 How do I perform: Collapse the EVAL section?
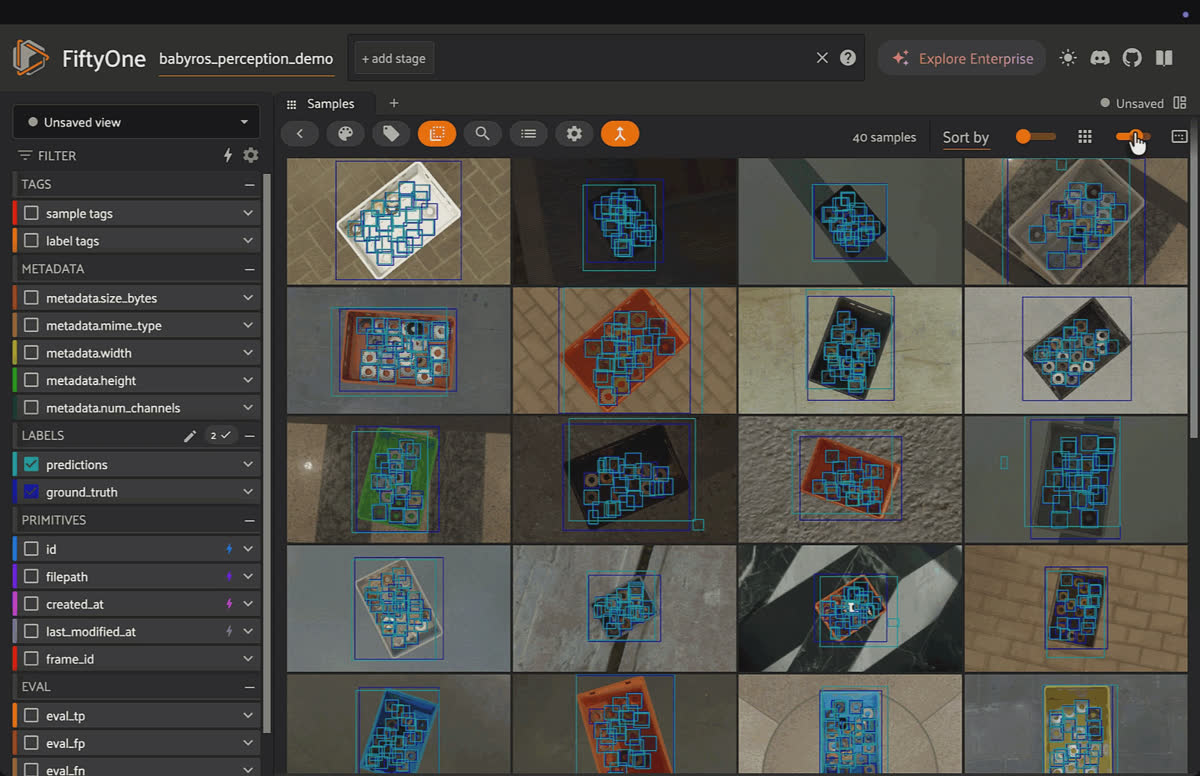click(x=249, y=687)
